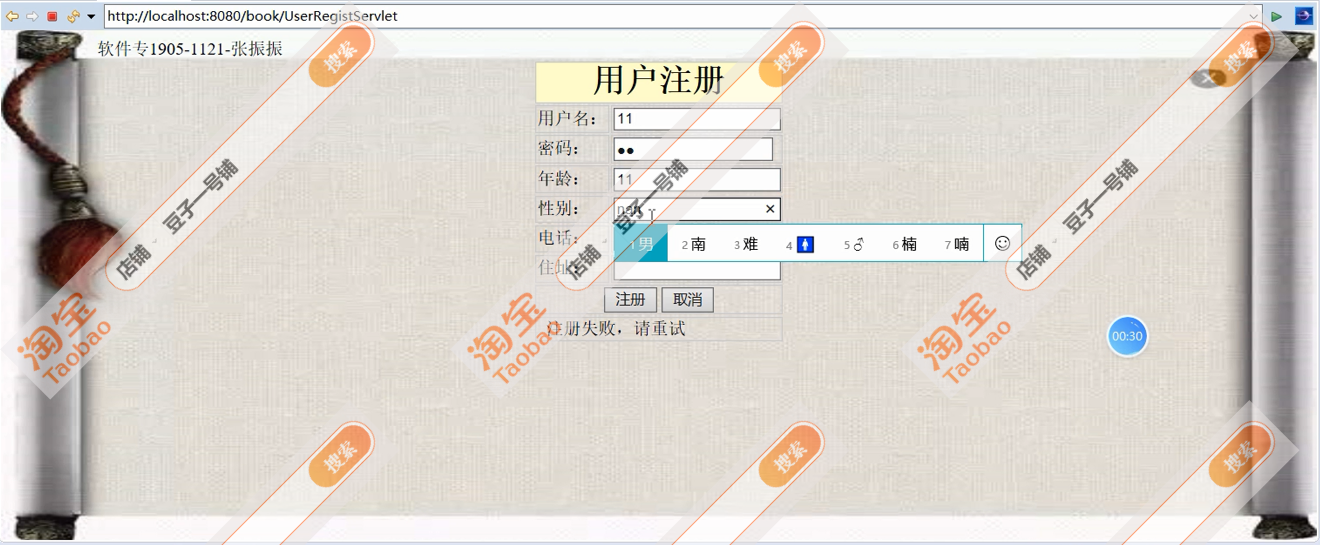The height and width of the screenshot is (545, 1320).
Task: Click the red stop loading icon
Action: pyautogui.click(x=52, y=16)
